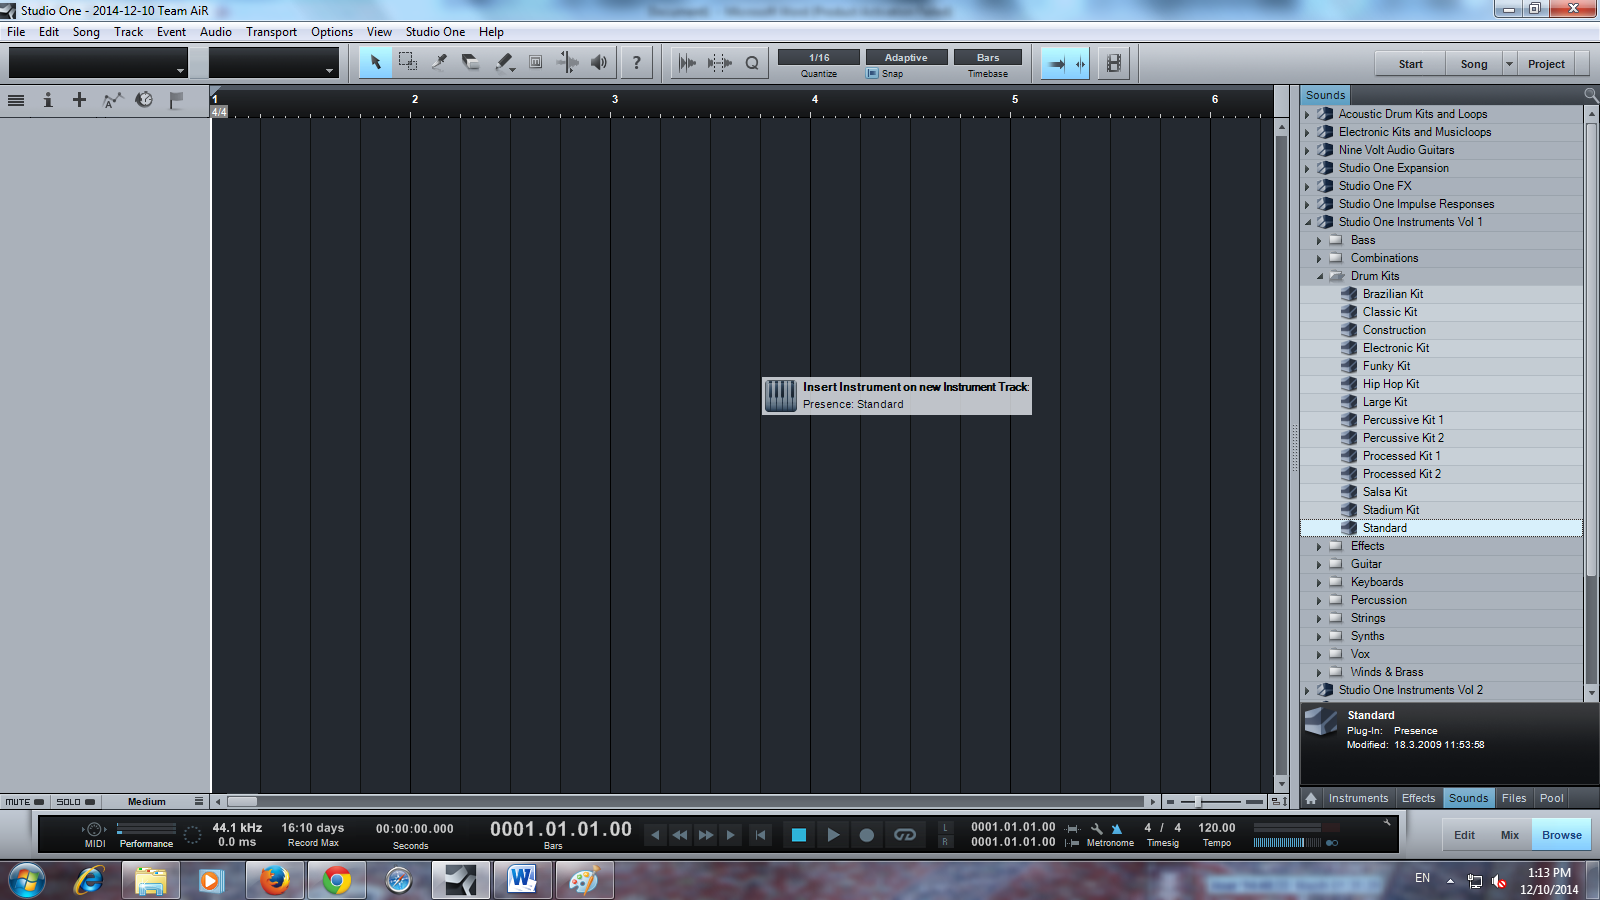Toggle the metronome click
This screenshot has height=900, width=1600.
1117,828
